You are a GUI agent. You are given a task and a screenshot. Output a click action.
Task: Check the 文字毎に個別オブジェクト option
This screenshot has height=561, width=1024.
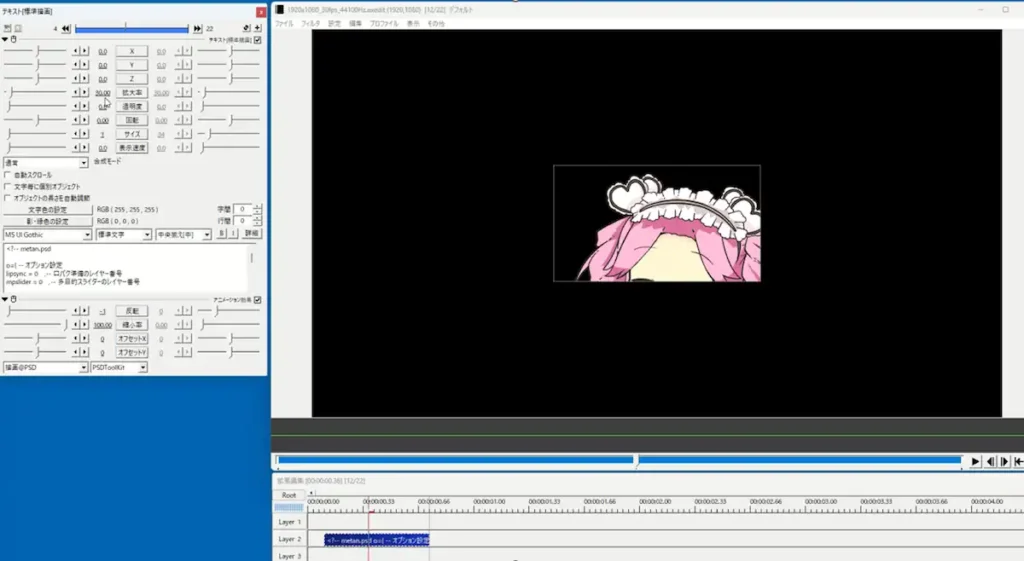pos(8,186)
